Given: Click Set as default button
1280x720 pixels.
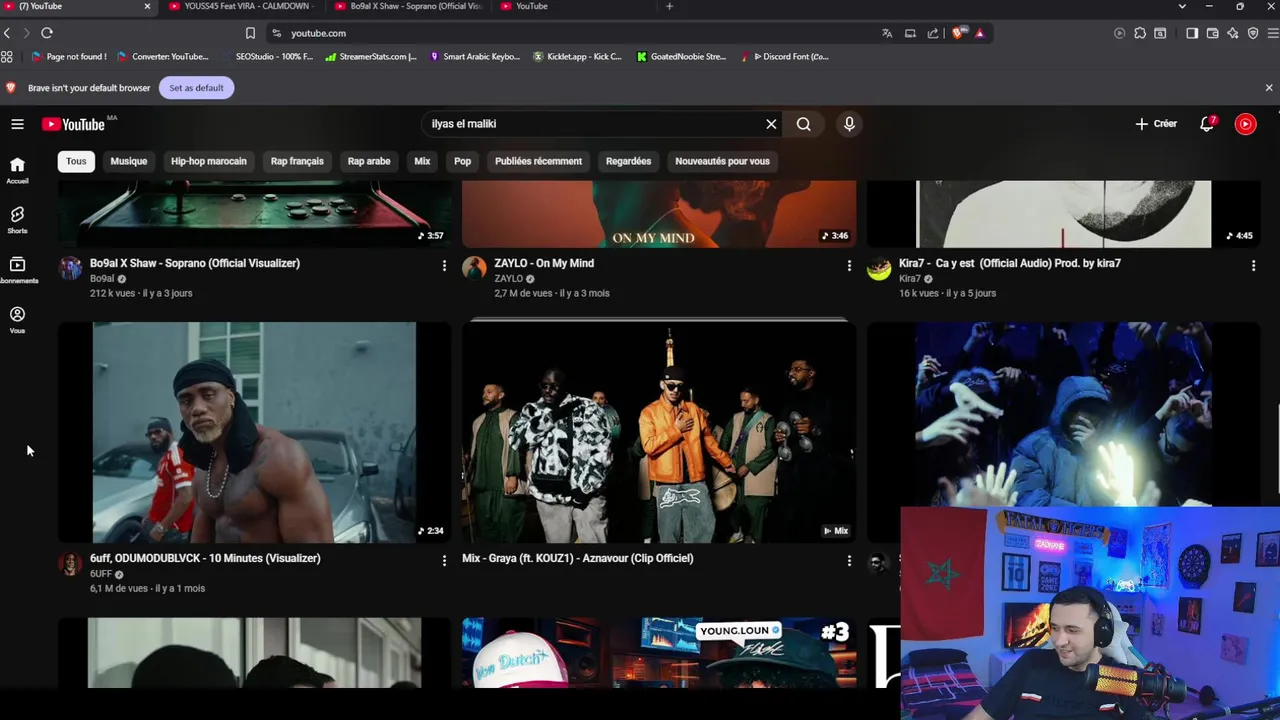Looking at the screenshot, I should [x=196, y=88].
